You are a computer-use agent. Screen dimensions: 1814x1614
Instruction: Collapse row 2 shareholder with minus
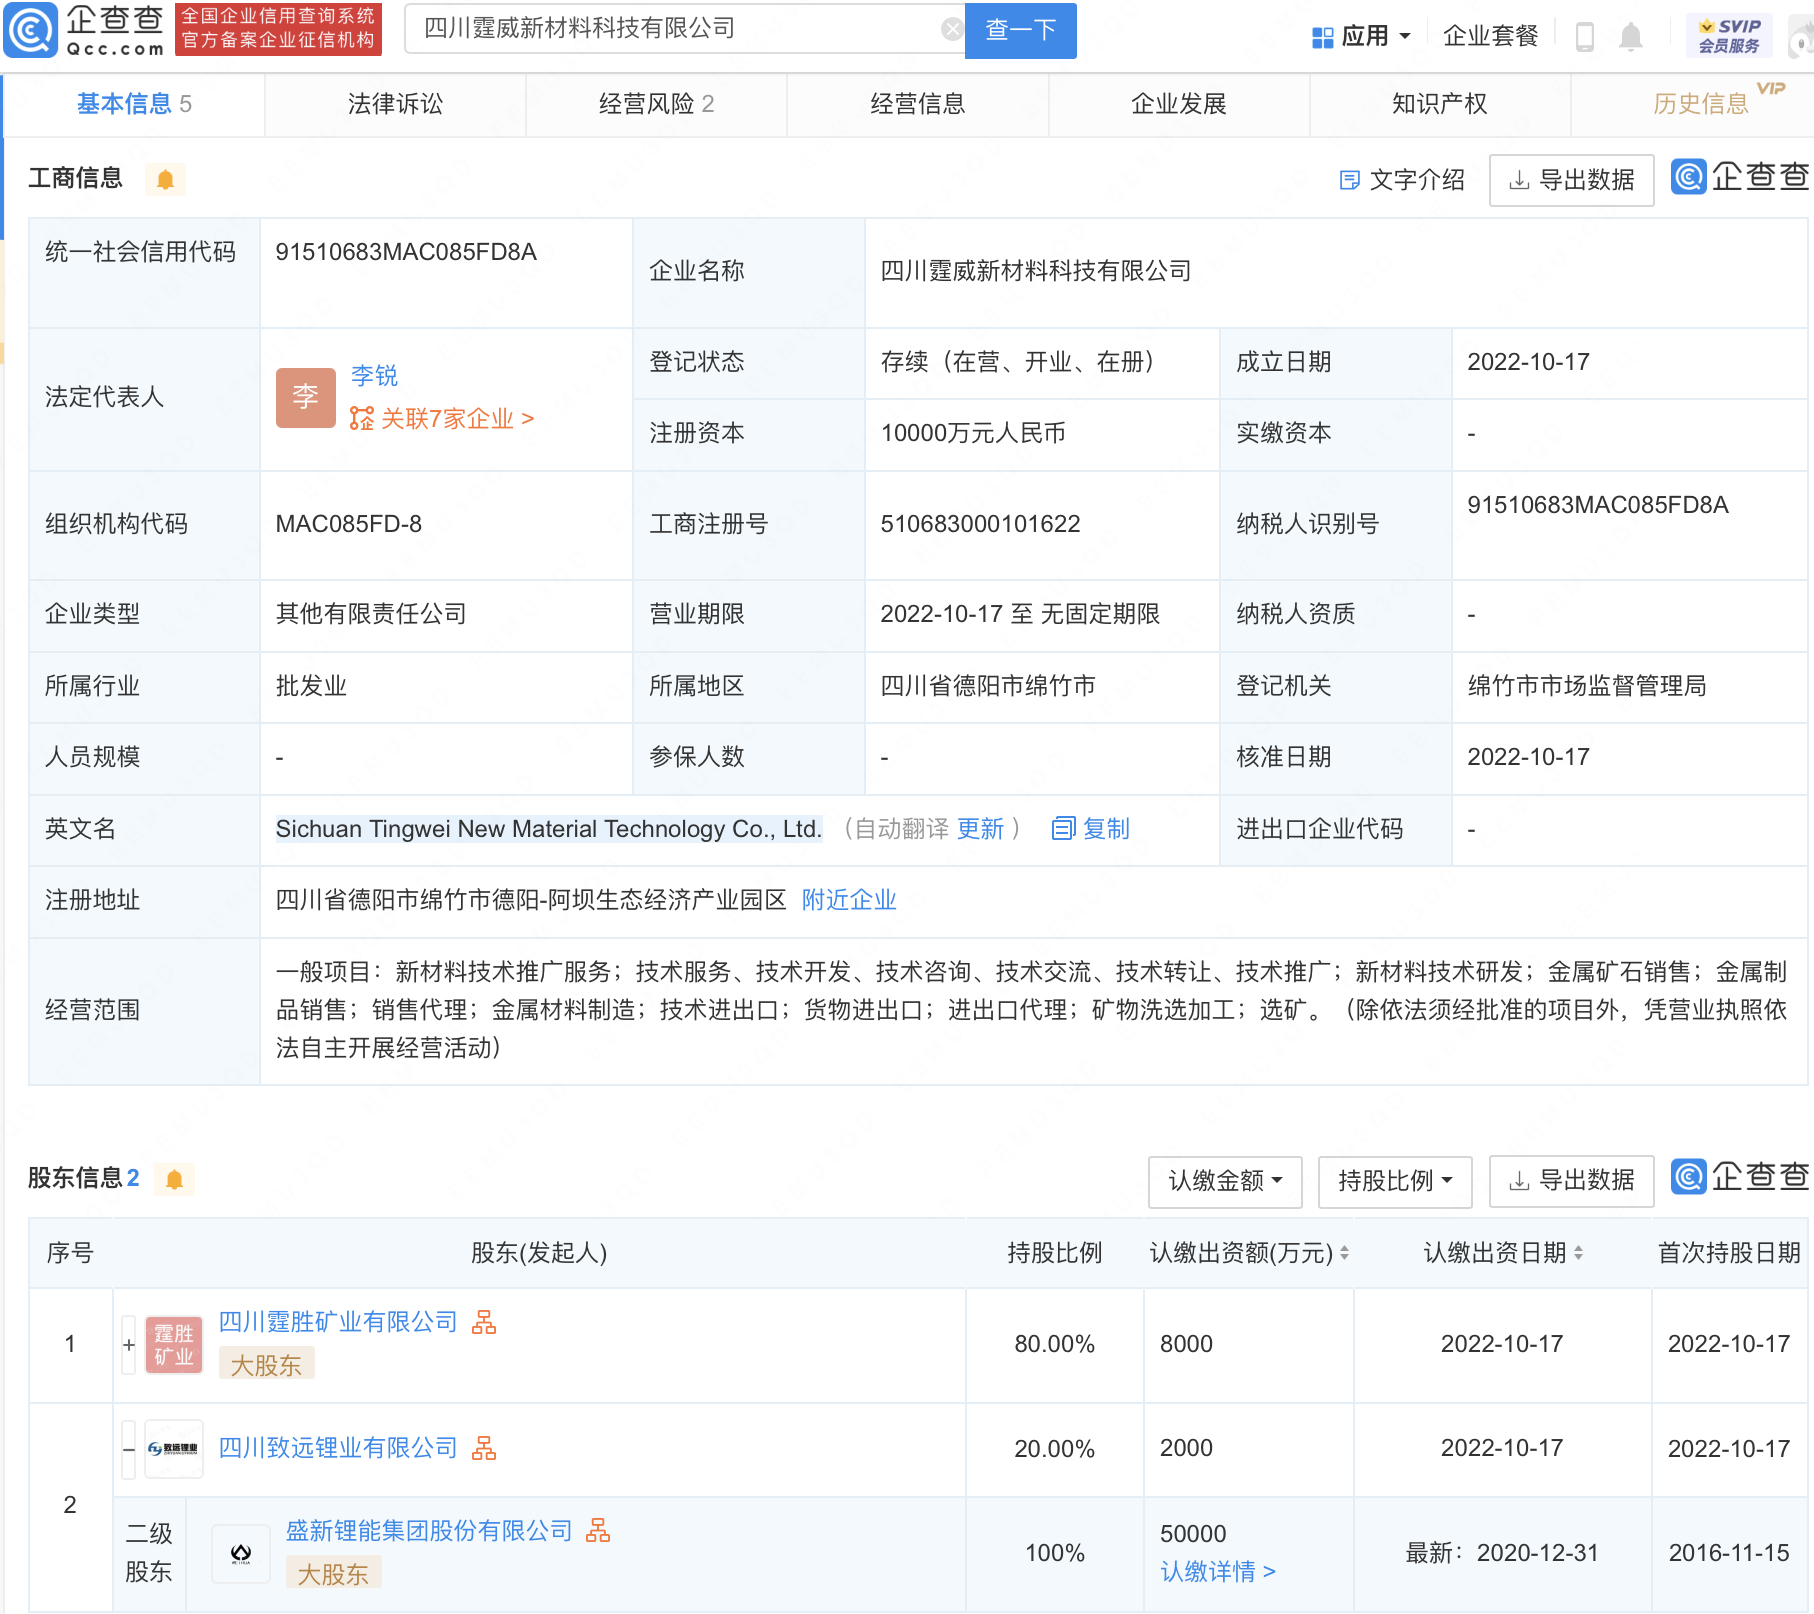[x=128, y=1449]
